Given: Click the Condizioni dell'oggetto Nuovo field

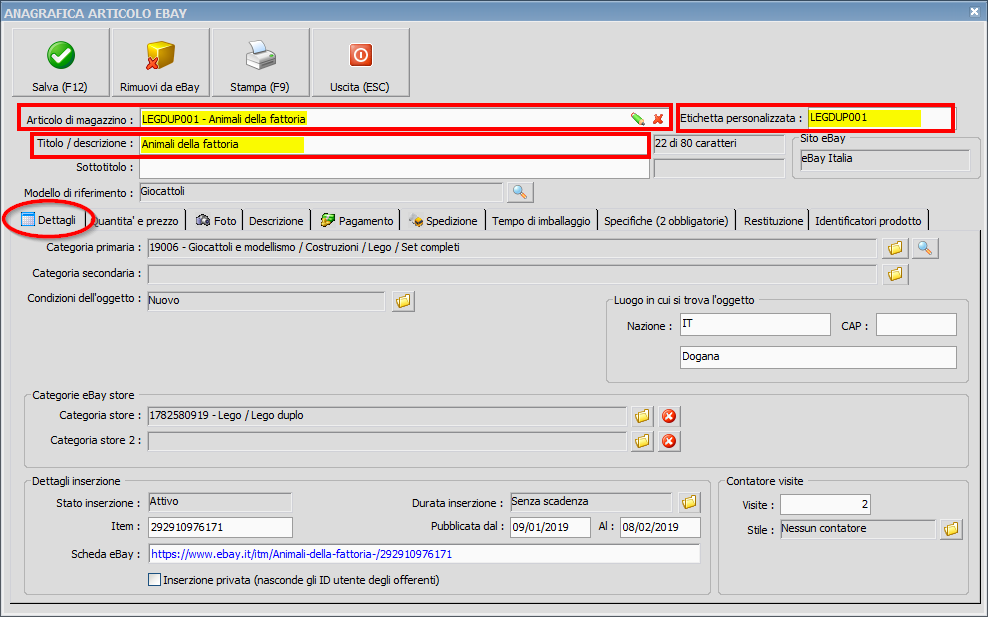Looking at the screenshot, I should [266, 301].
